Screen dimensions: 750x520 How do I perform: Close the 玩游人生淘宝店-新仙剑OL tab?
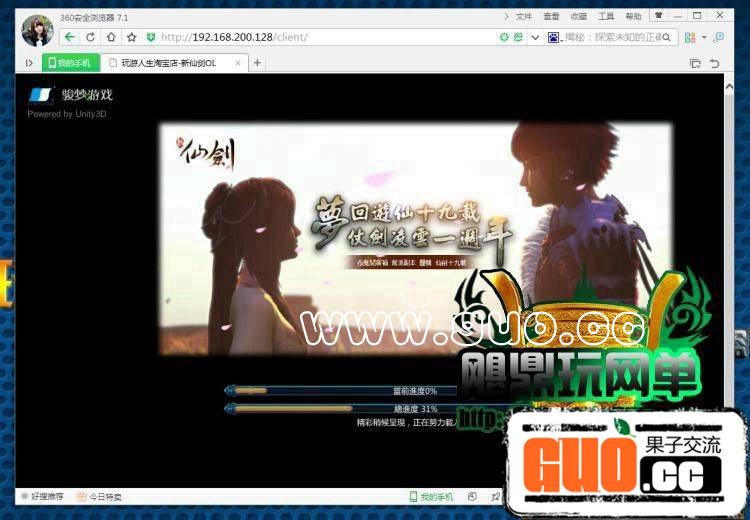pos(238,63)
